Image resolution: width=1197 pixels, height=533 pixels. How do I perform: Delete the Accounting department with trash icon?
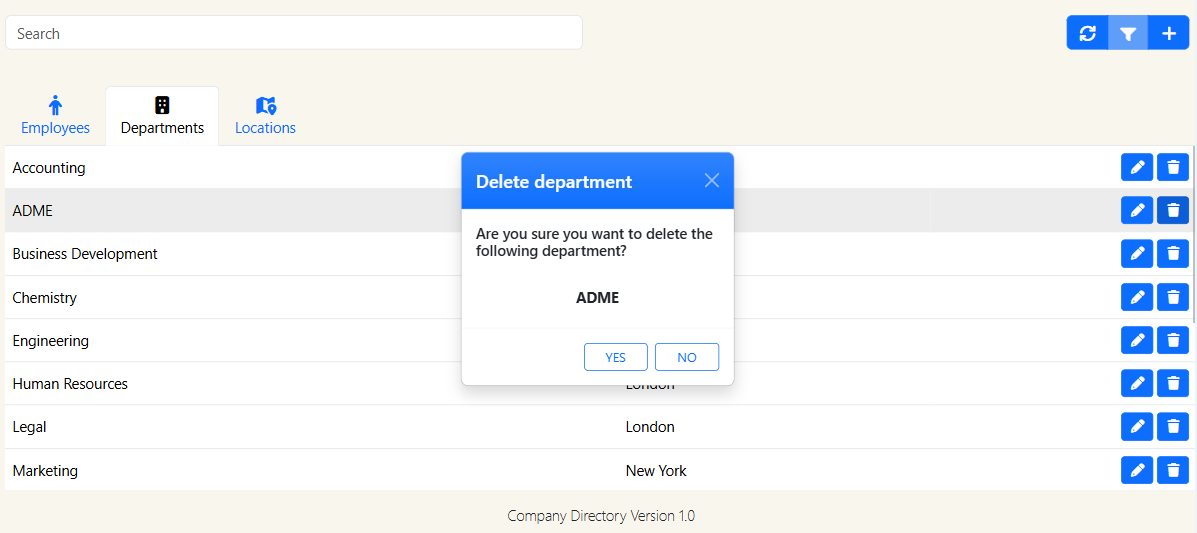[1173, 168]
